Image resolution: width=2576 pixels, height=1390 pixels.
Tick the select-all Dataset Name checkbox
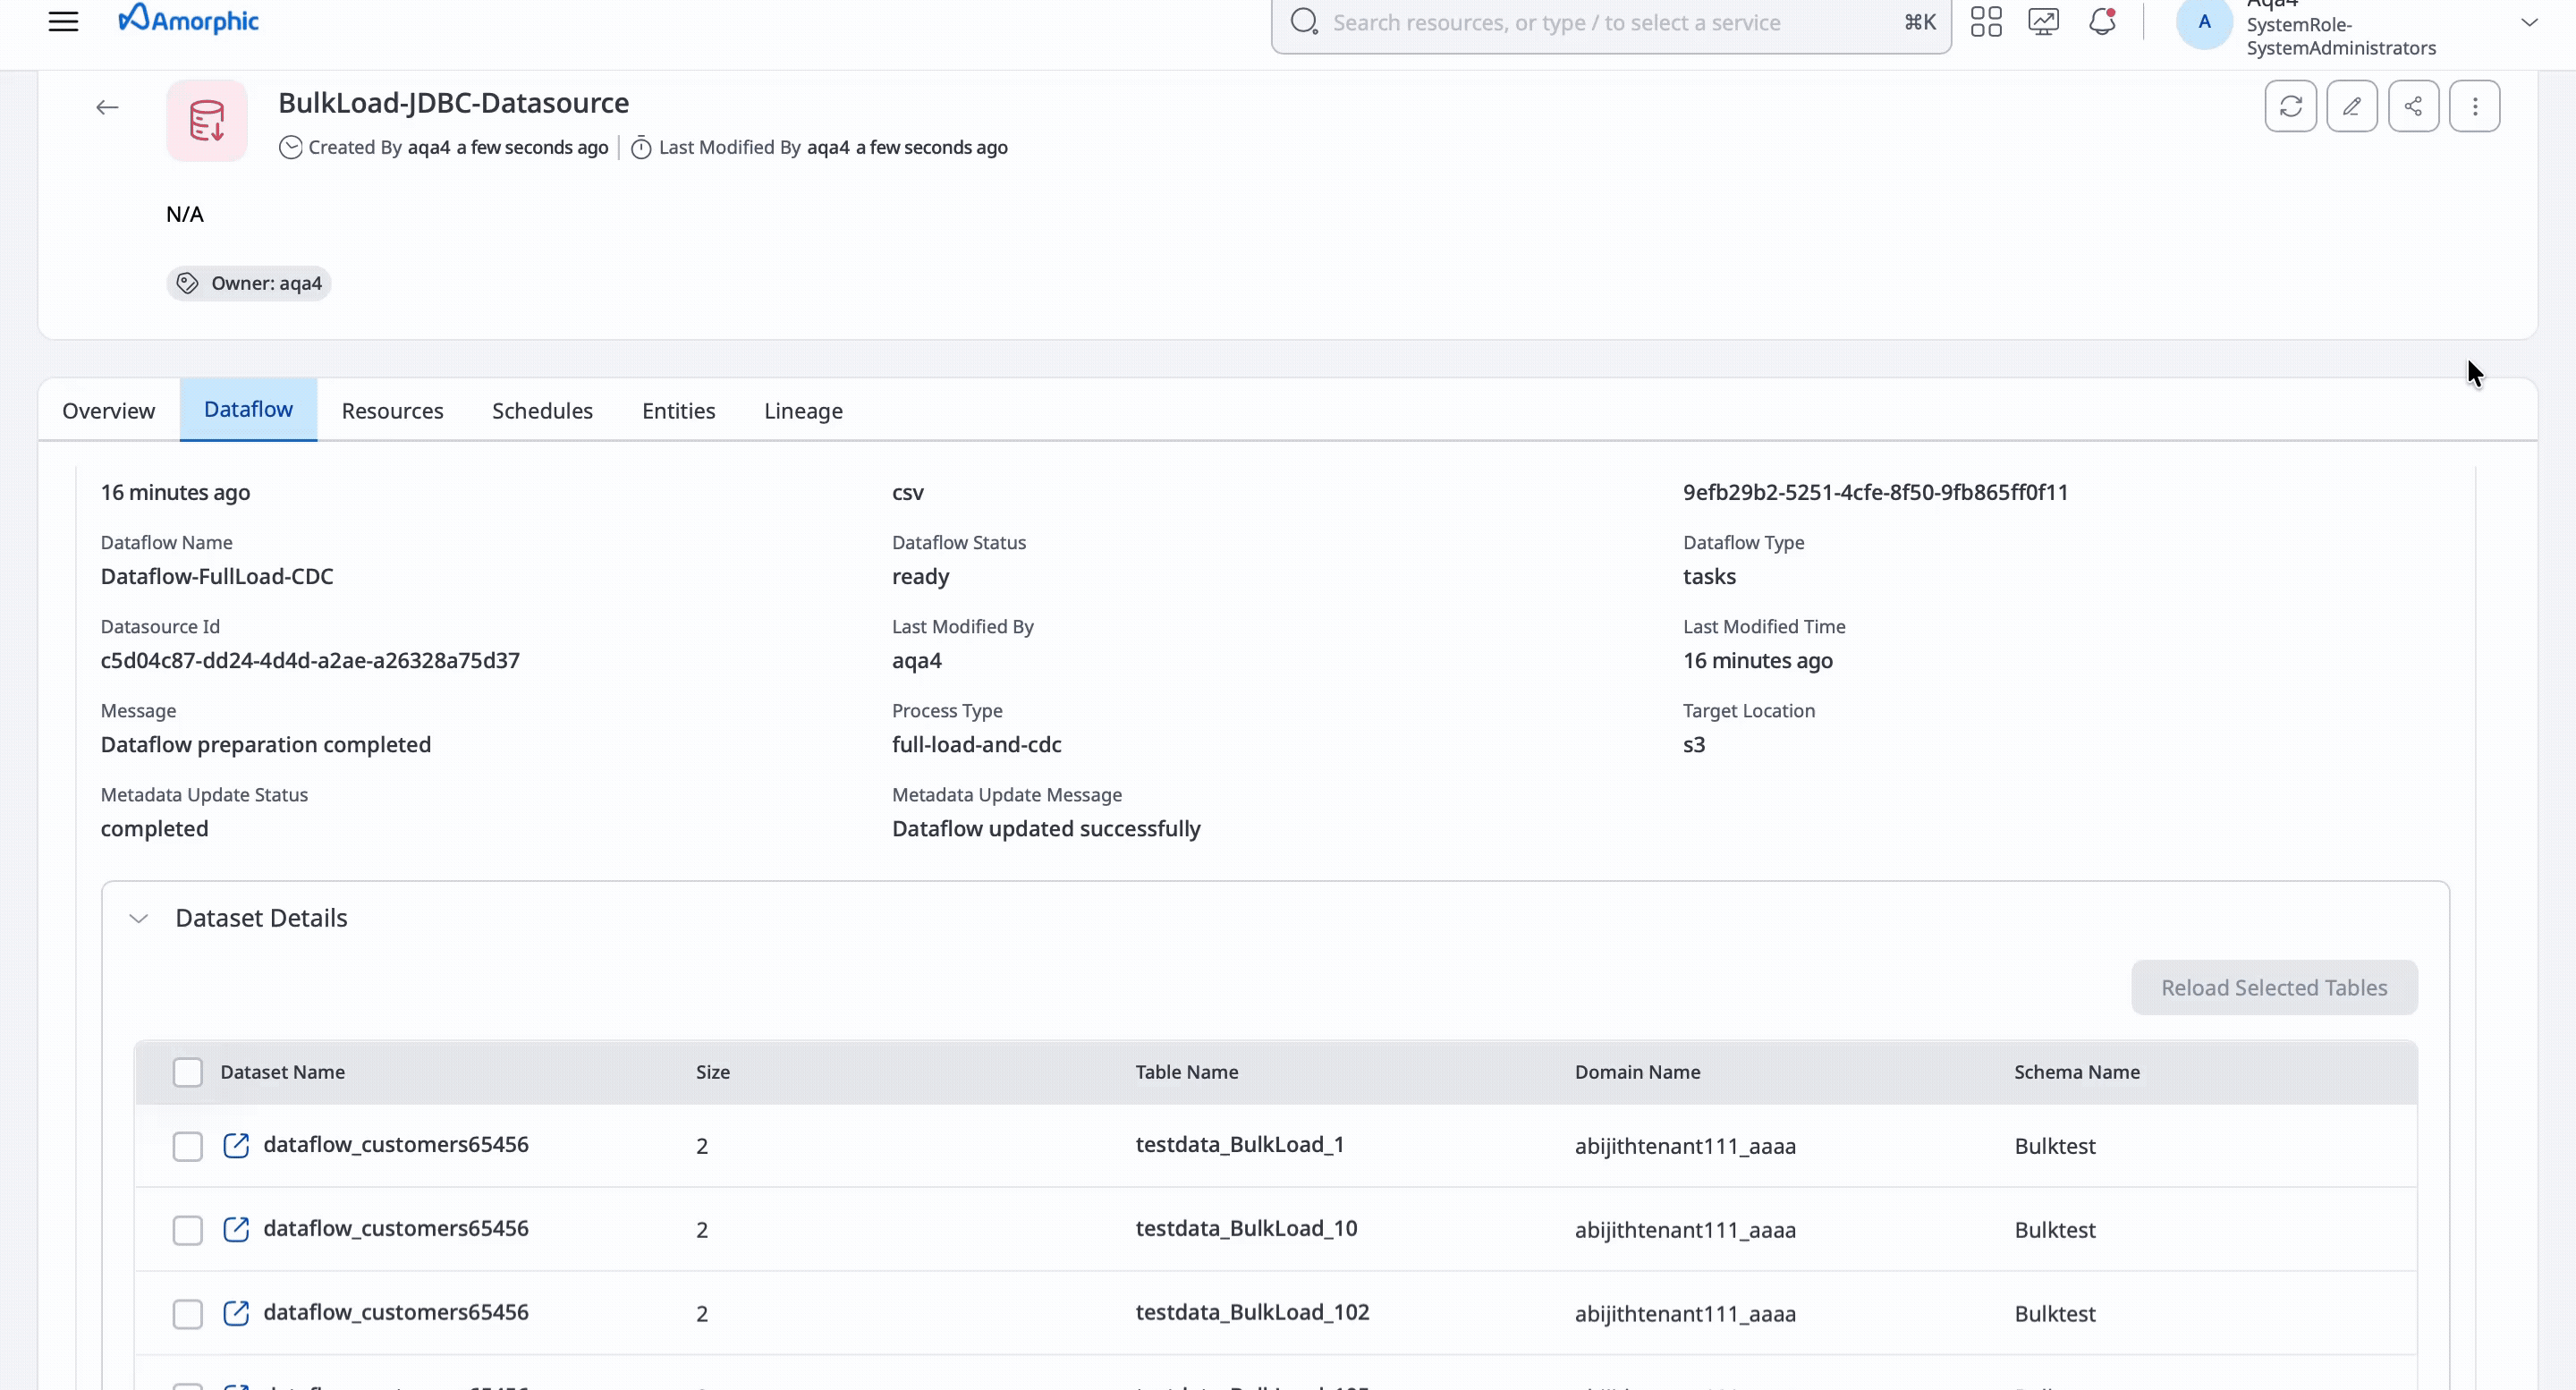pos(187,1072)
